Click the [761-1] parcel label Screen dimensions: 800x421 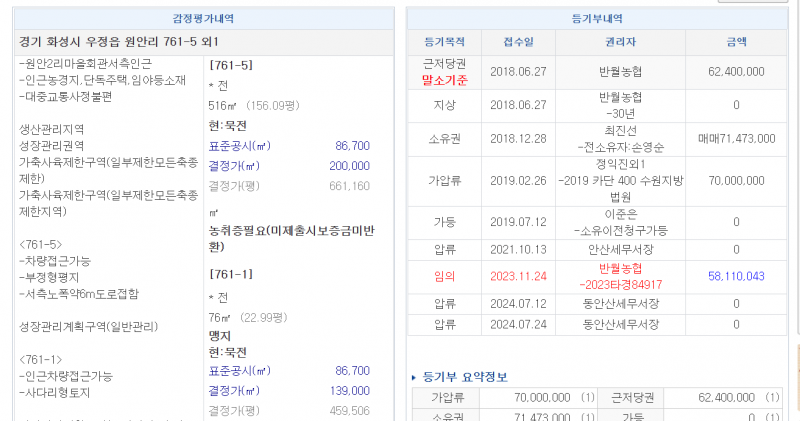pos(229,274)
